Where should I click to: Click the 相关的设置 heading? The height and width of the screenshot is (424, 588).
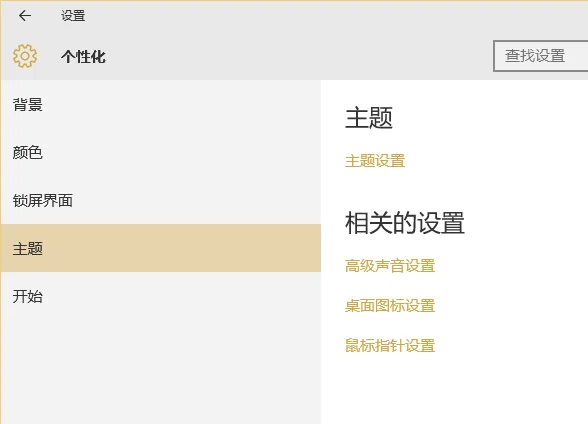point(405,223)
